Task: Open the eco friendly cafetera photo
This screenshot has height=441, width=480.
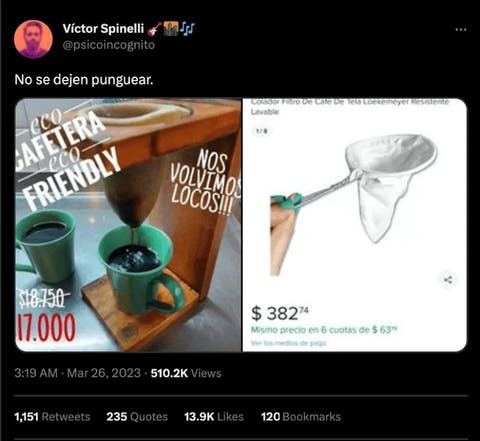Action: click(128, 225)
